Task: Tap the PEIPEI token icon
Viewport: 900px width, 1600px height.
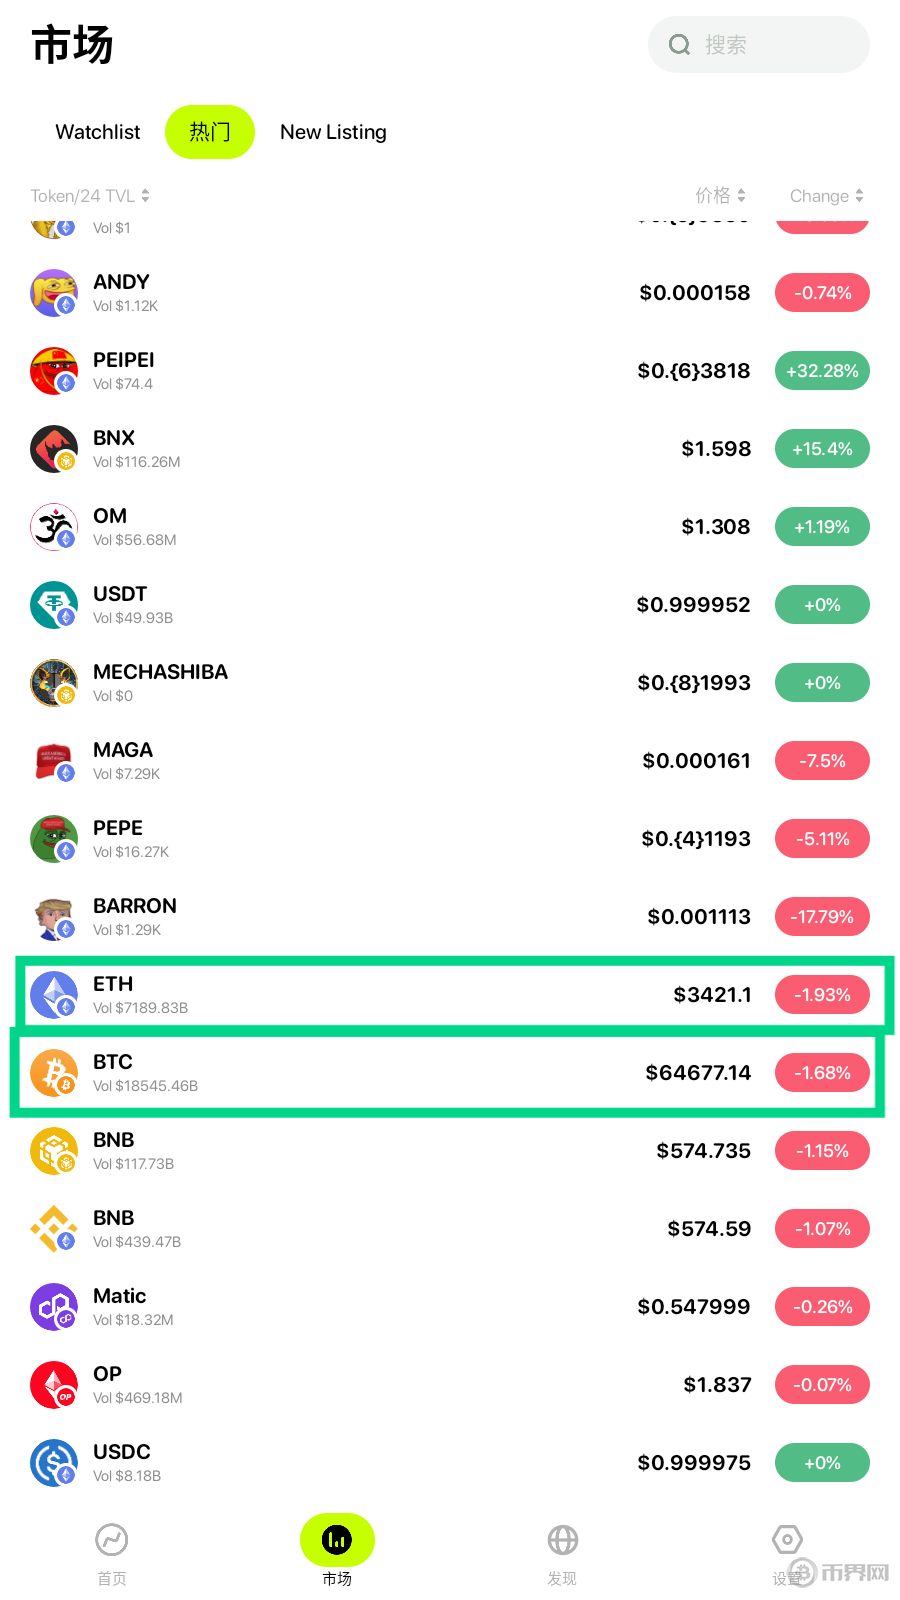Action: (x=54, y=371)
